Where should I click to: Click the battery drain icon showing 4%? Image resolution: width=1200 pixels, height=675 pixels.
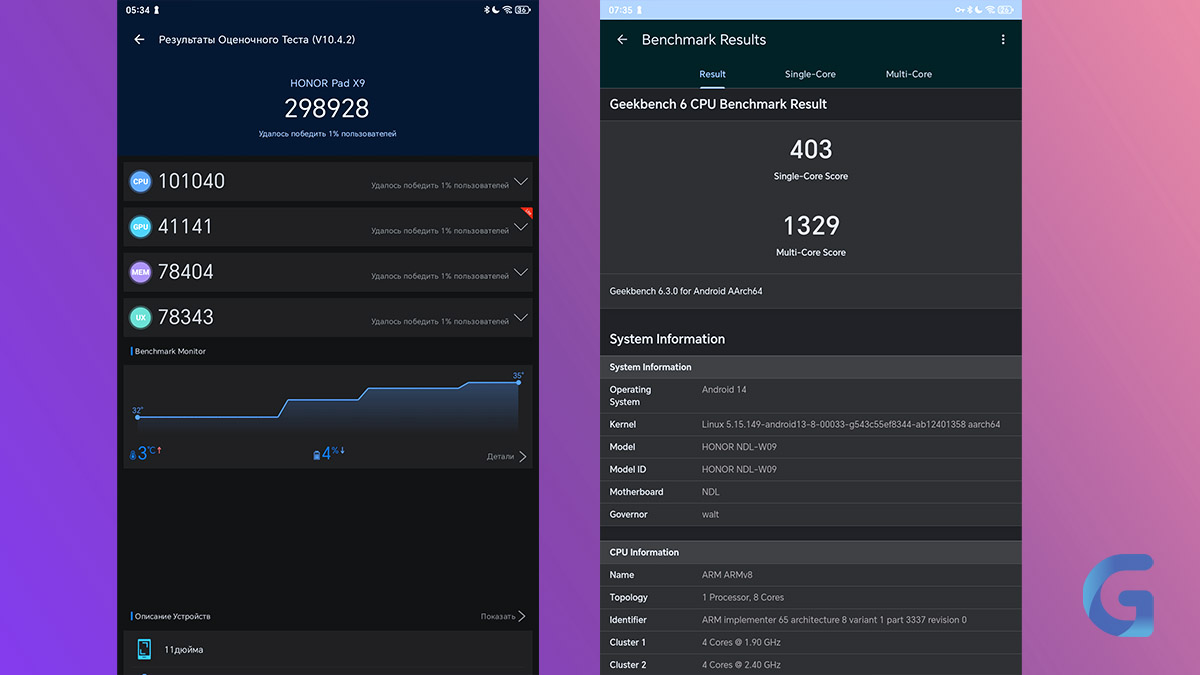(317, 455)
